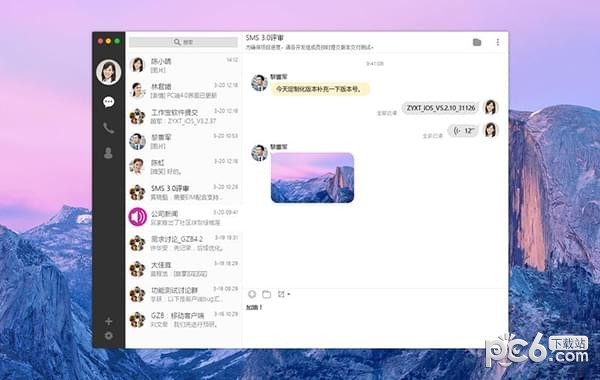
Task: Click sender avatar beside the mountain image
Action: [x=259, y=153]
